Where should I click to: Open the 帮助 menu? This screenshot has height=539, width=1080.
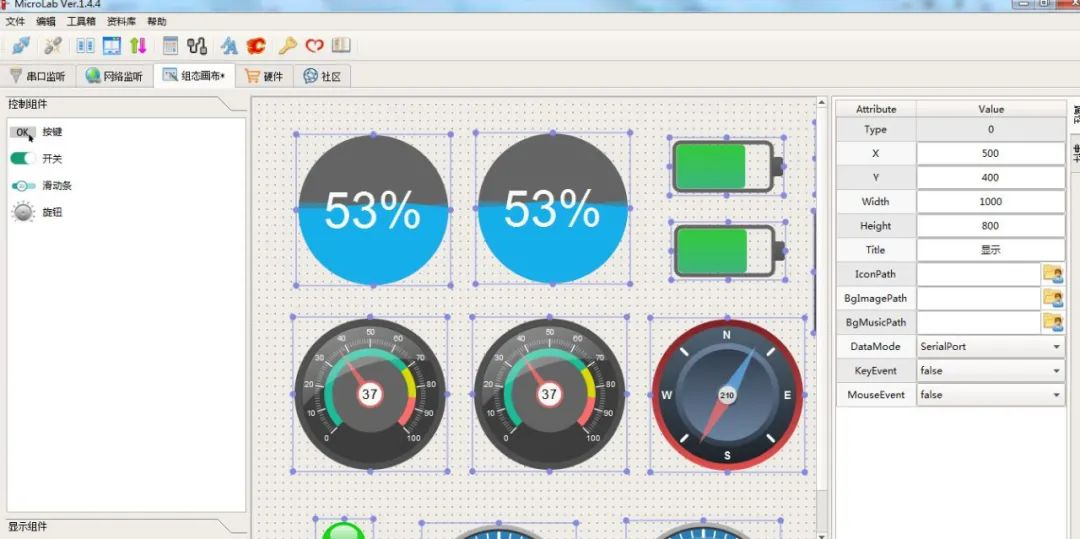tap(156, 21)
